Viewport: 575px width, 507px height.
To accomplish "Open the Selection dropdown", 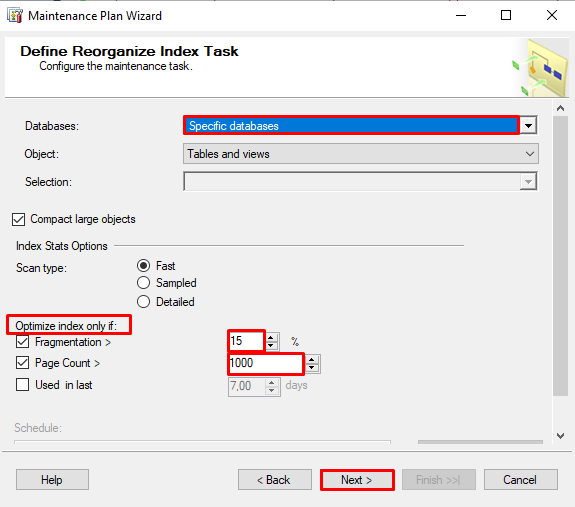I will click(361, 181).
